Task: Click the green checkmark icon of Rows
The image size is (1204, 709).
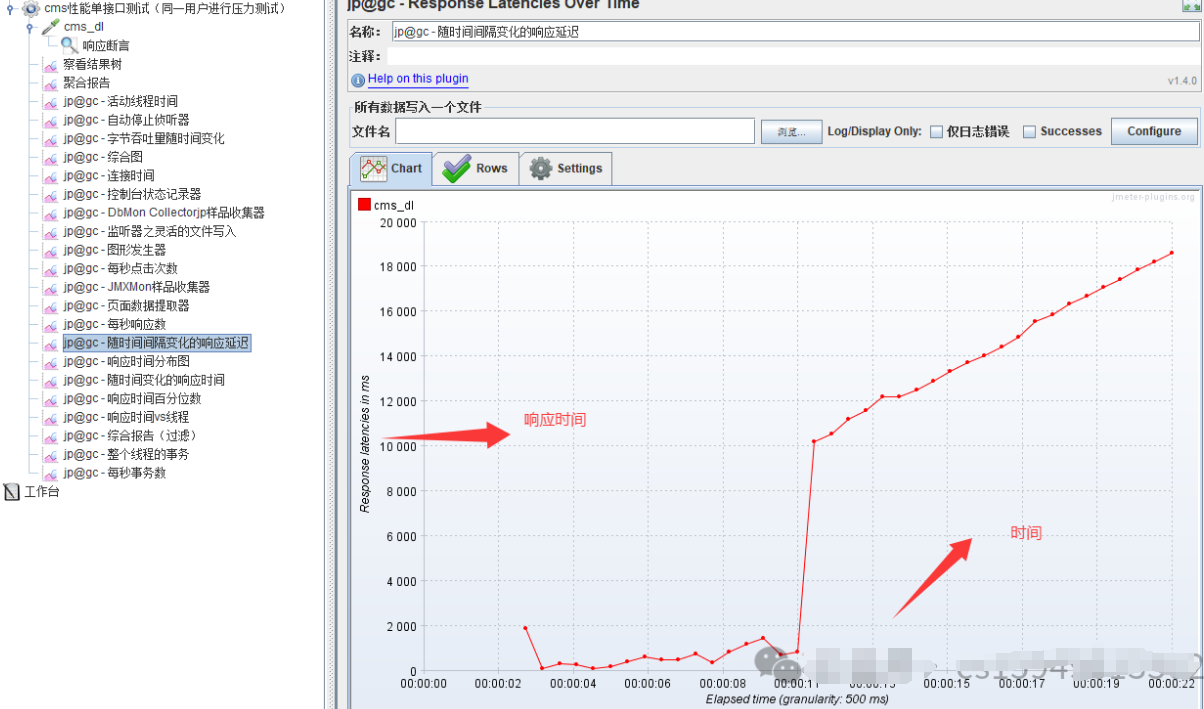Action: point(457,168)
